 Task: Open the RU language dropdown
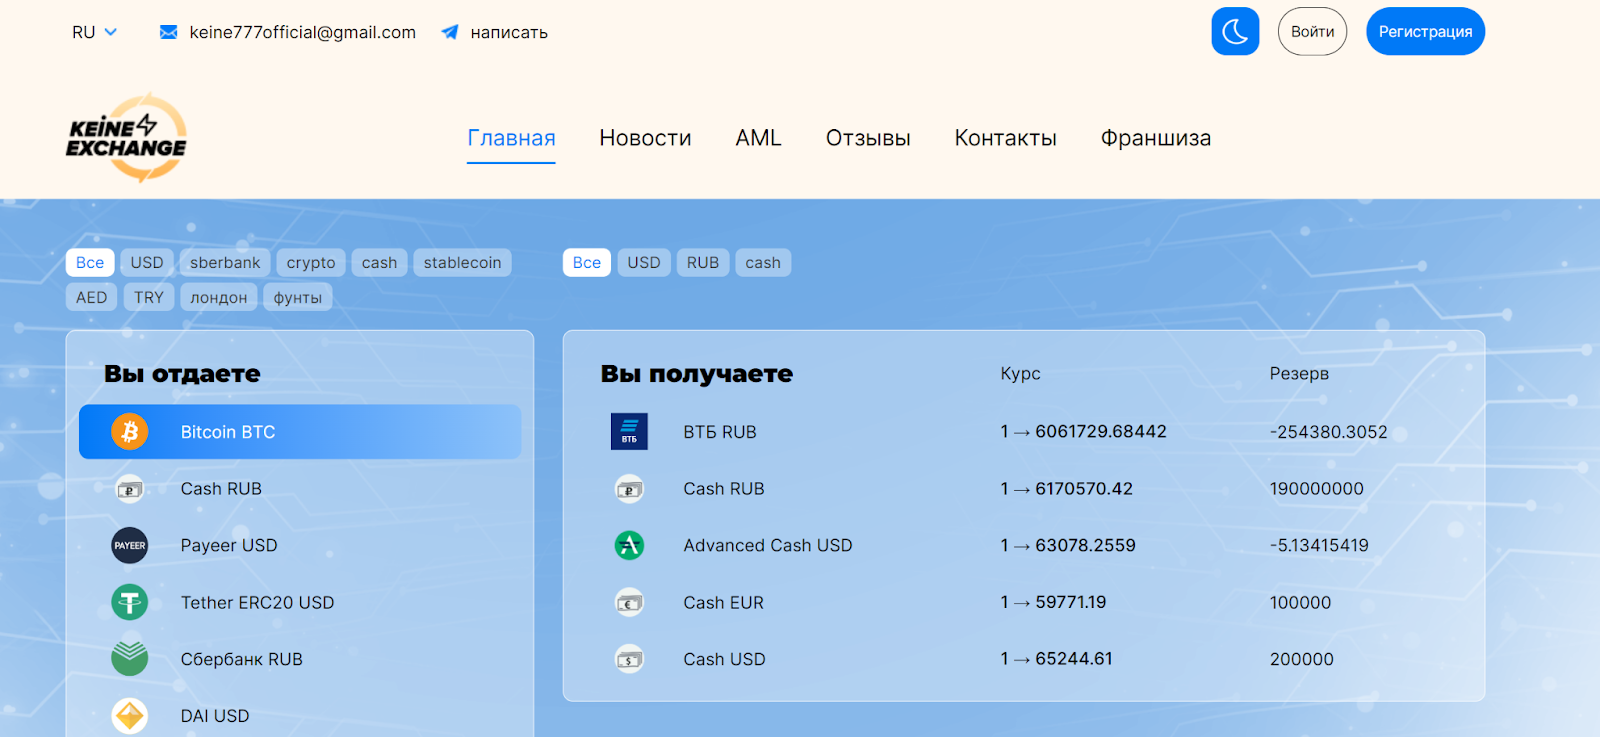(x=94, y=32)
